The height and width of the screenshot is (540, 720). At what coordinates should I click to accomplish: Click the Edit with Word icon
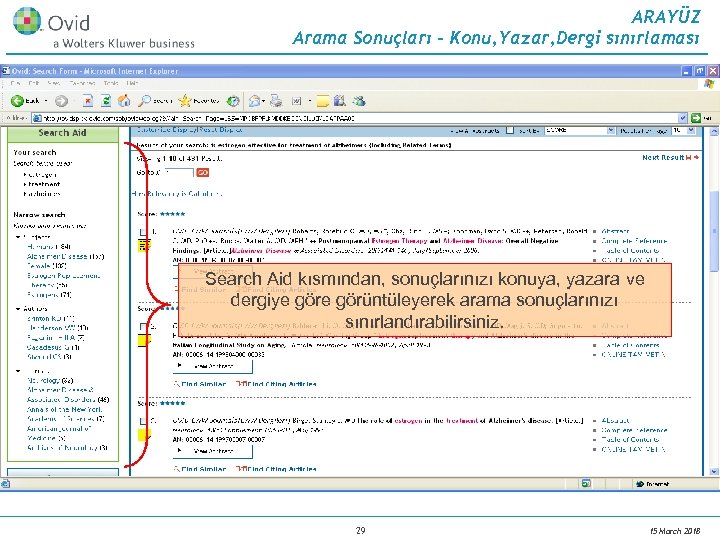point(297,101)
